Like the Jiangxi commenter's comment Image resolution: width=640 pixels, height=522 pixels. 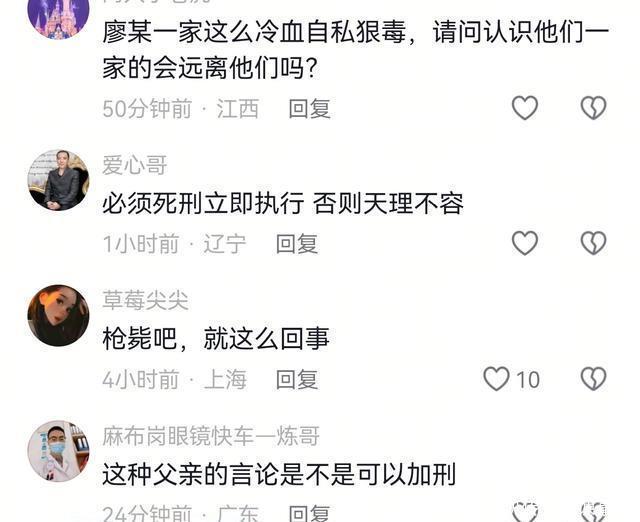point(525,108)
